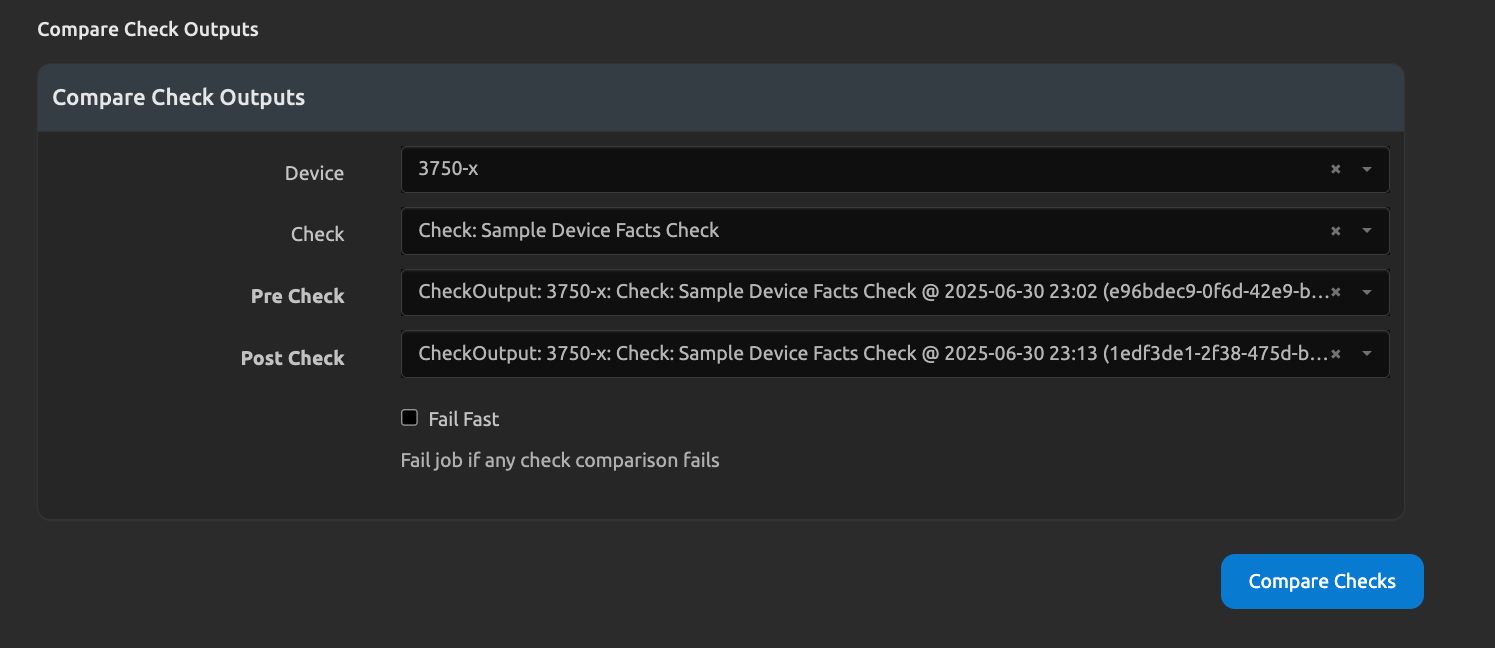The image size is (1495, 648).
Task: Clear the Pre Check selected output
Action: [1335, 293]
